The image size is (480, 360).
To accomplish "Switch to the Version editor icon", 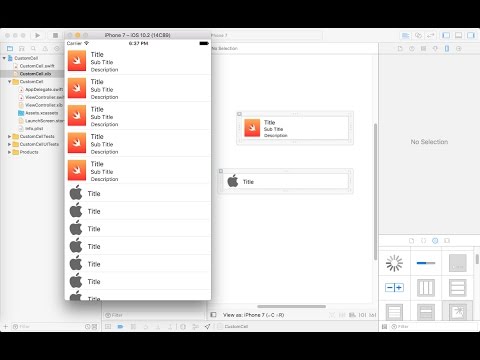I will [431, 35].
